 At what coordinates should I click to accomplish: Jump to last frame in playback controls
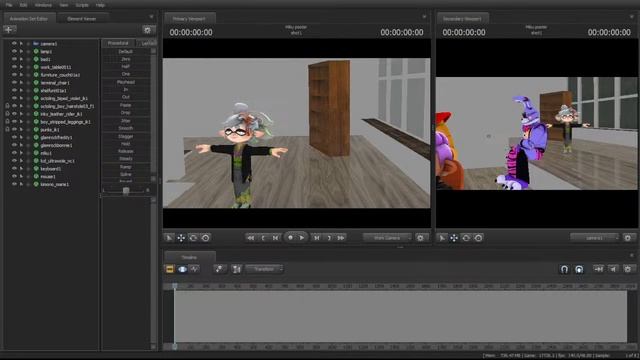coord(341,238)
